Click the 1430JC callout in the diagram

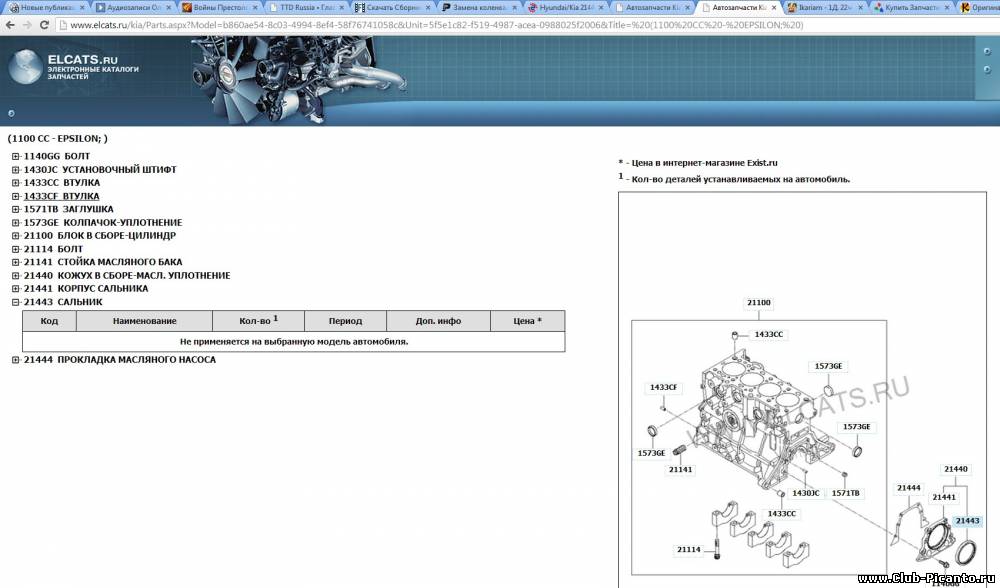click(x=805, y=493)
